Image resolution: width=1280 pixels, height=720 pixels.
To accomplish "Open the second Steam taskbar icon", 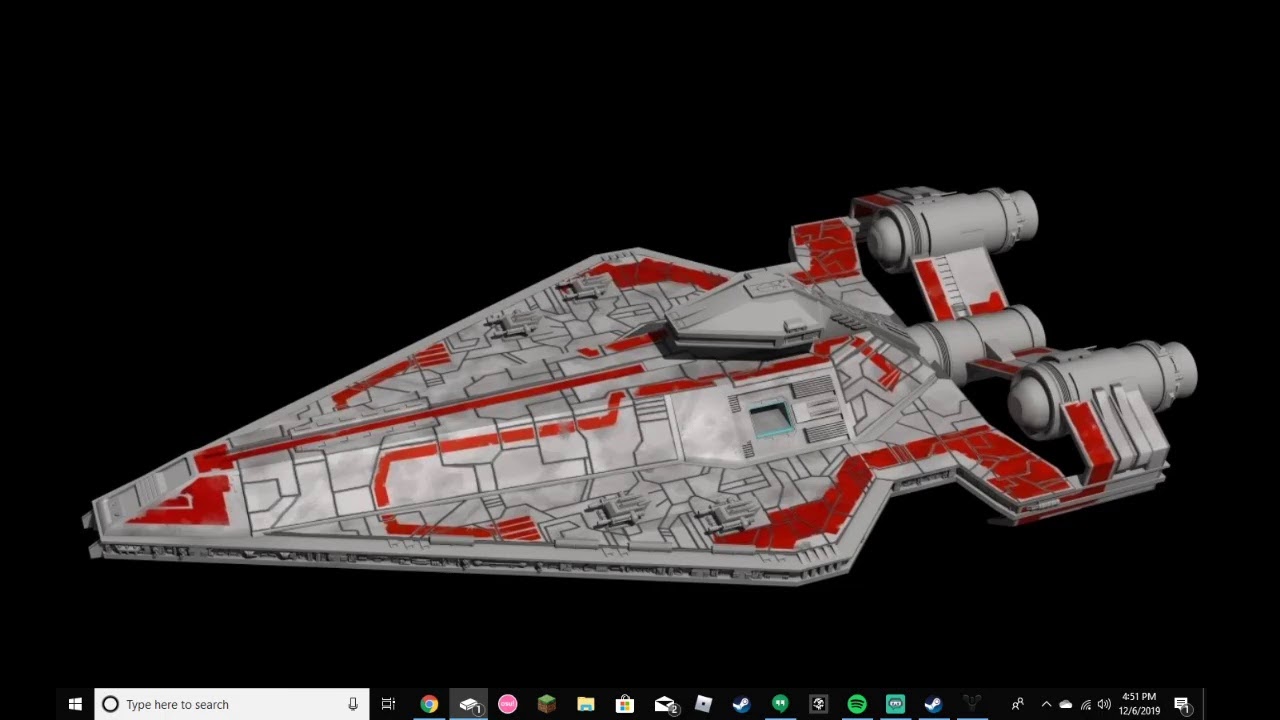I will click(x=933, y=704).
